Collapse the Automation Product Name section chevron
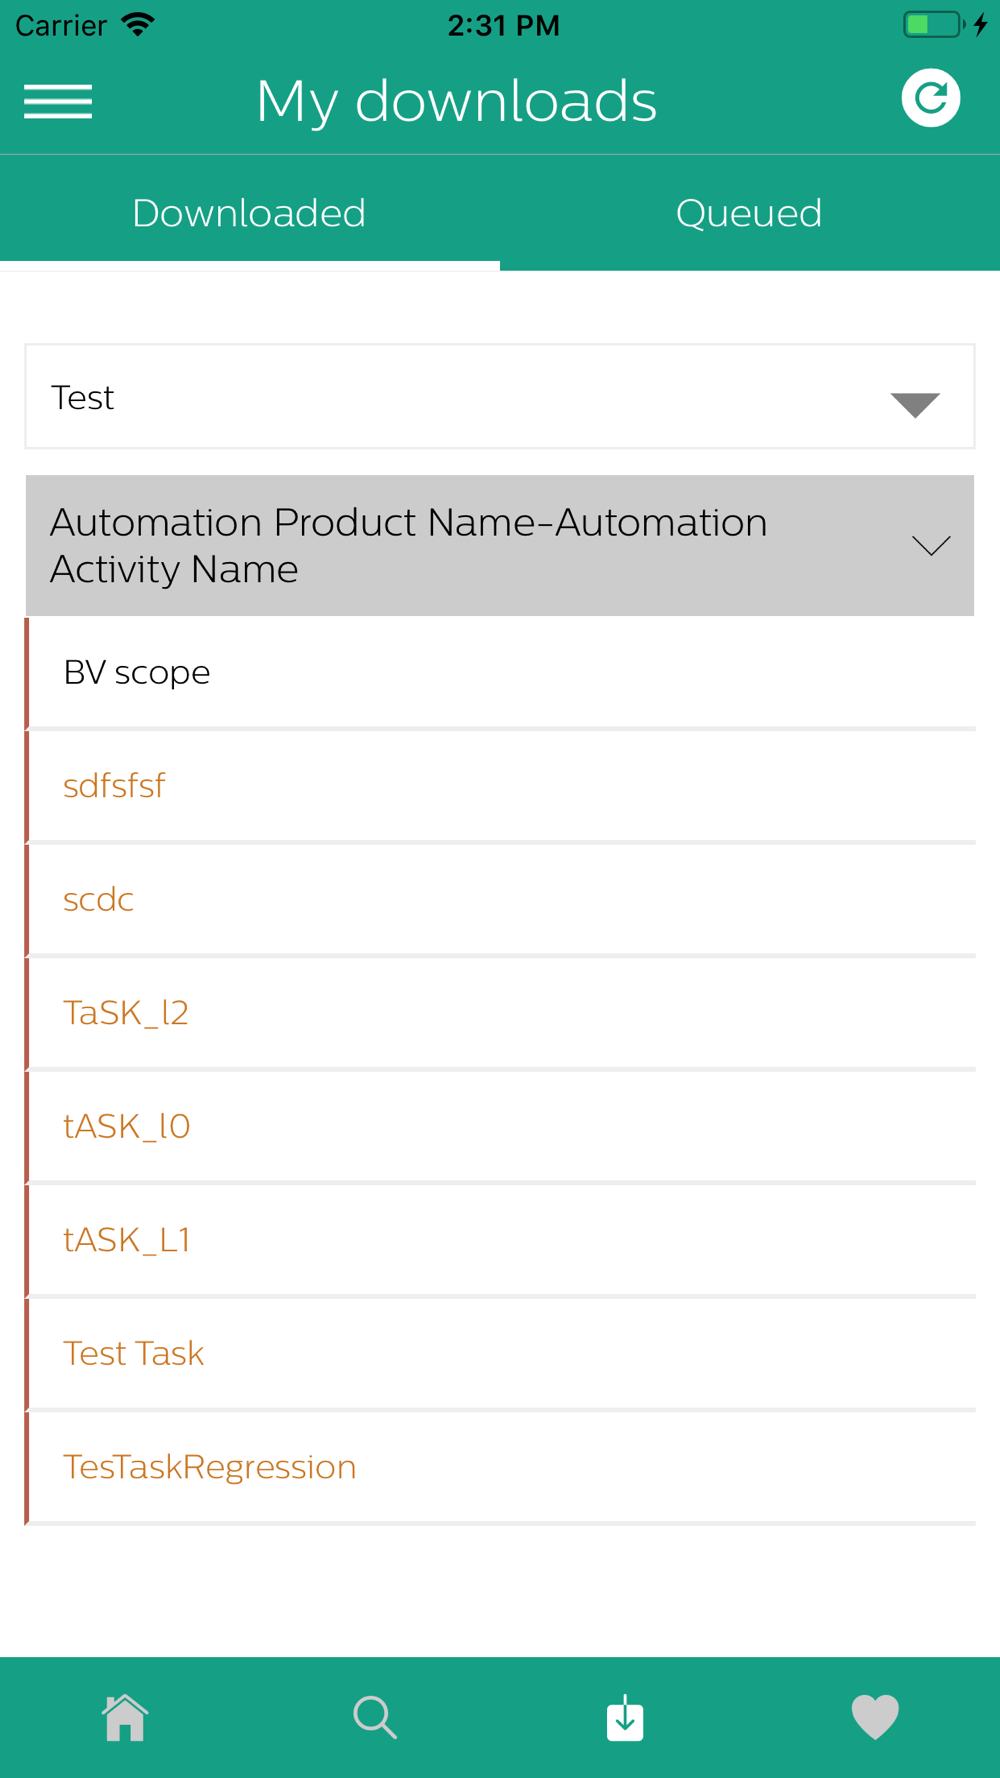1000x1778 pixels. (931, 545)
